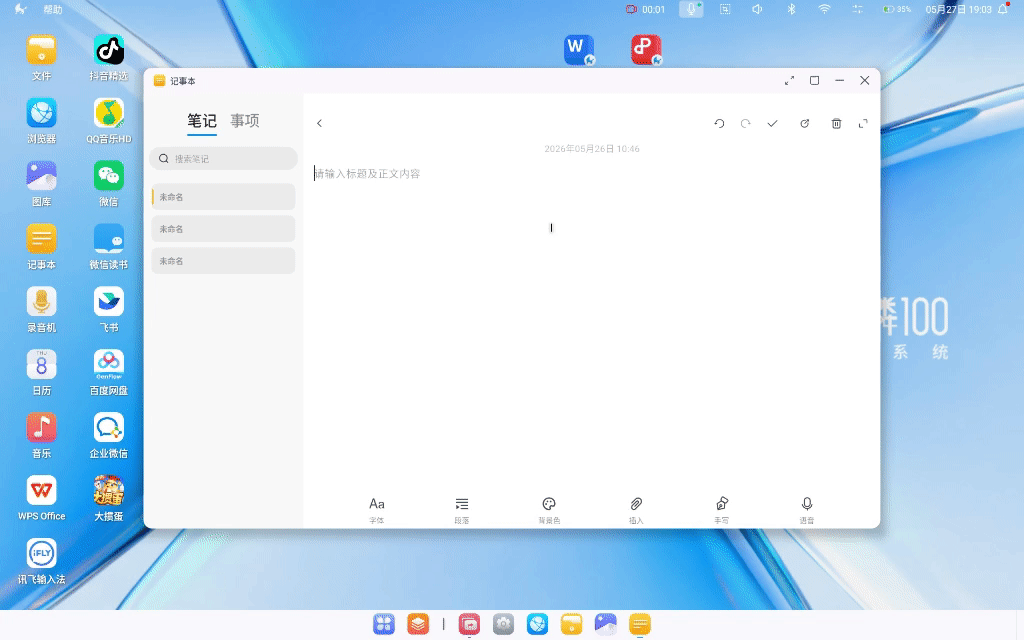Click the screenshot capture icon in status bar
Viewport: 1024px width, 640px height.
pyautogui.click(x=725, y=9)
